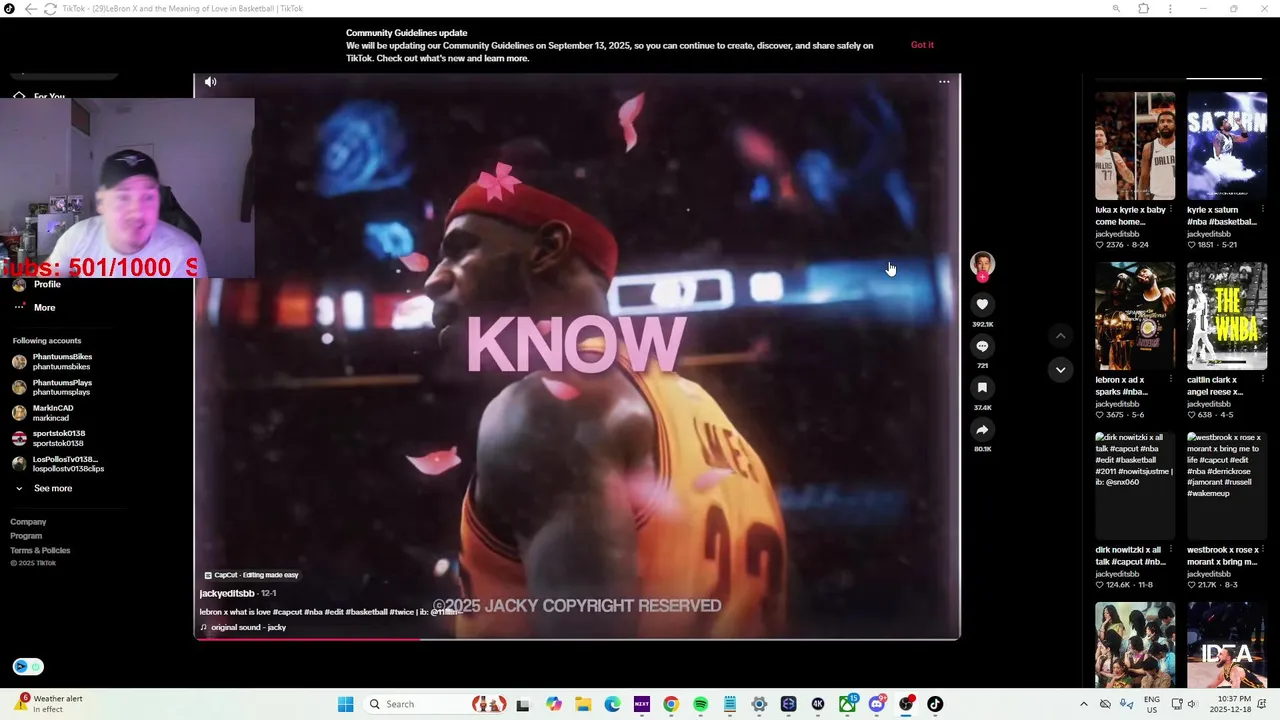
Task: Open westbrook x rose x morant video
Action: click(x=1227, y=487)
